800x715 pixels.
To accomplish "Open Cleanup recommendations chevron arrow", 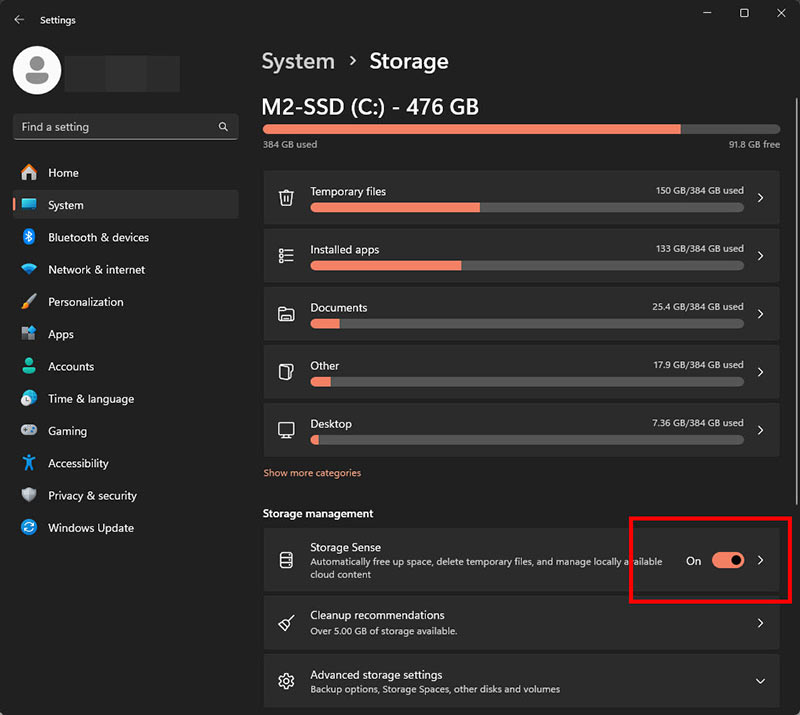I will coord(761,623).
